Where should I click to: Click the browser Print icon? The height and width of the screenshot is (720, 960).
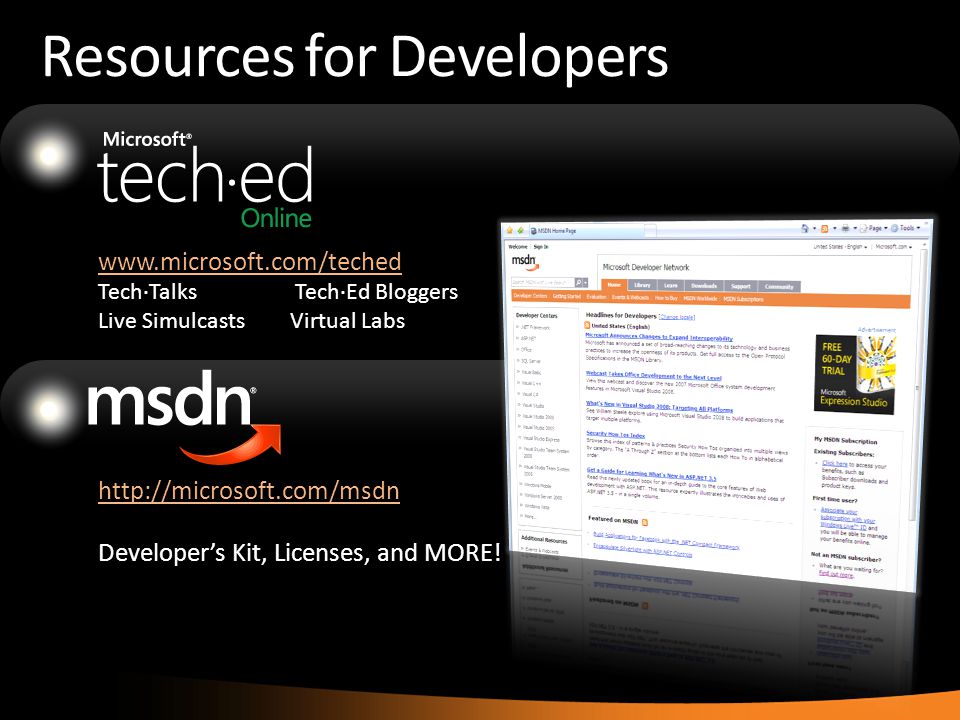tap(845, 228)
